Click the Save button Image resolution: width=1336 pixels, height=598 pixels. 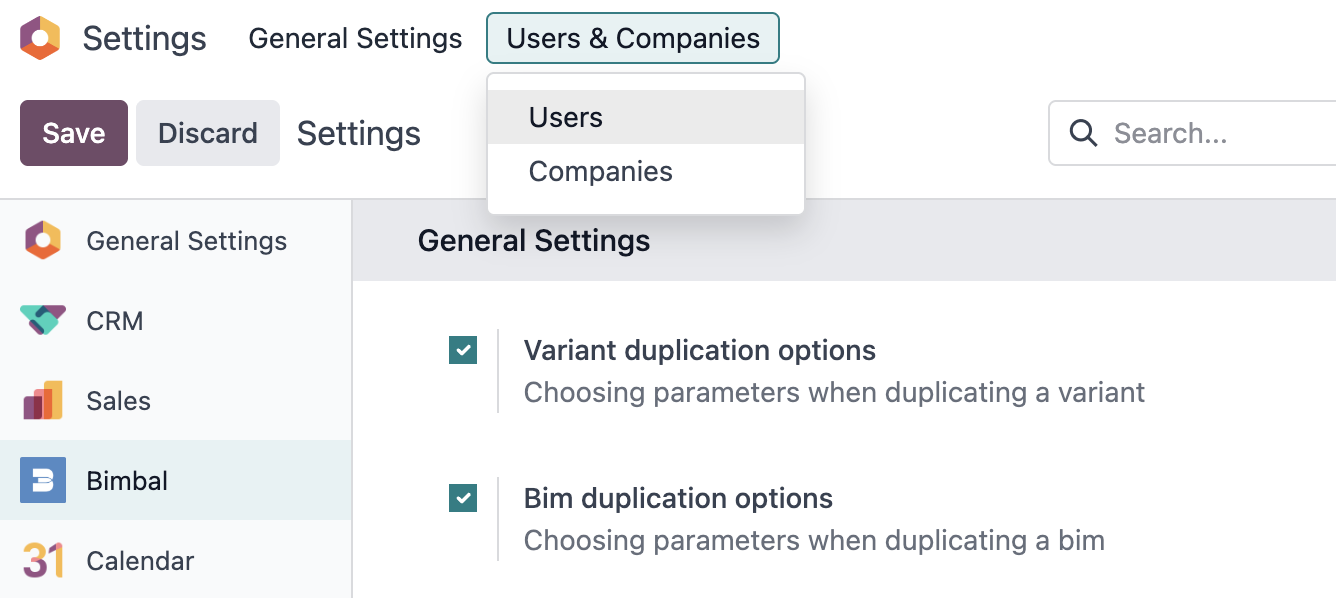pyautogui.click(x=74, y=133)
